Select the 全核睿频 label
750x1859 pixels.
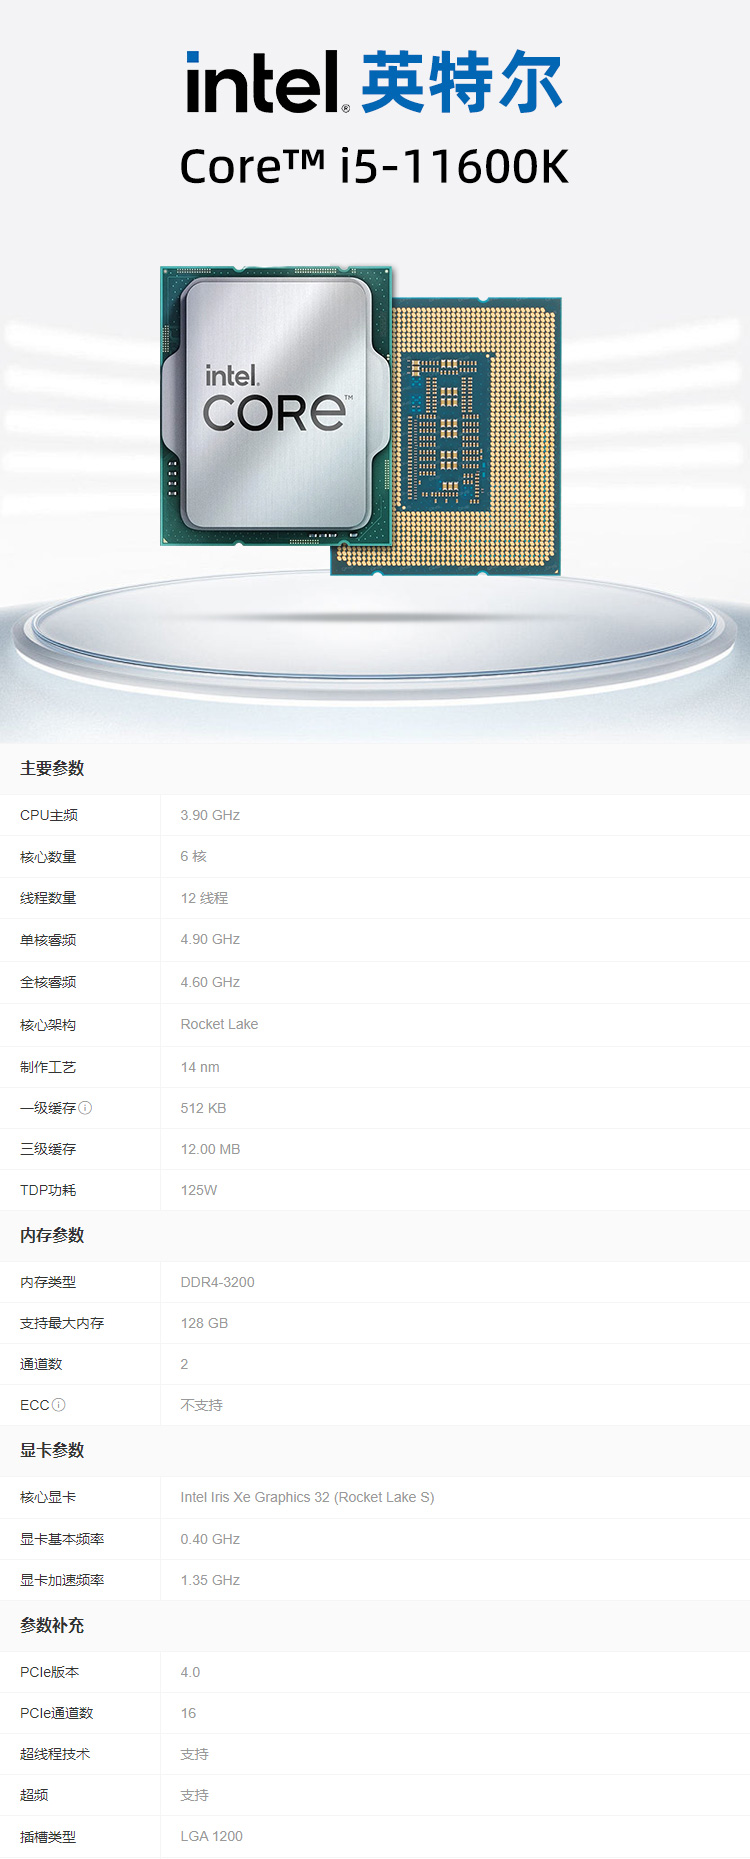tap(48, 982)
